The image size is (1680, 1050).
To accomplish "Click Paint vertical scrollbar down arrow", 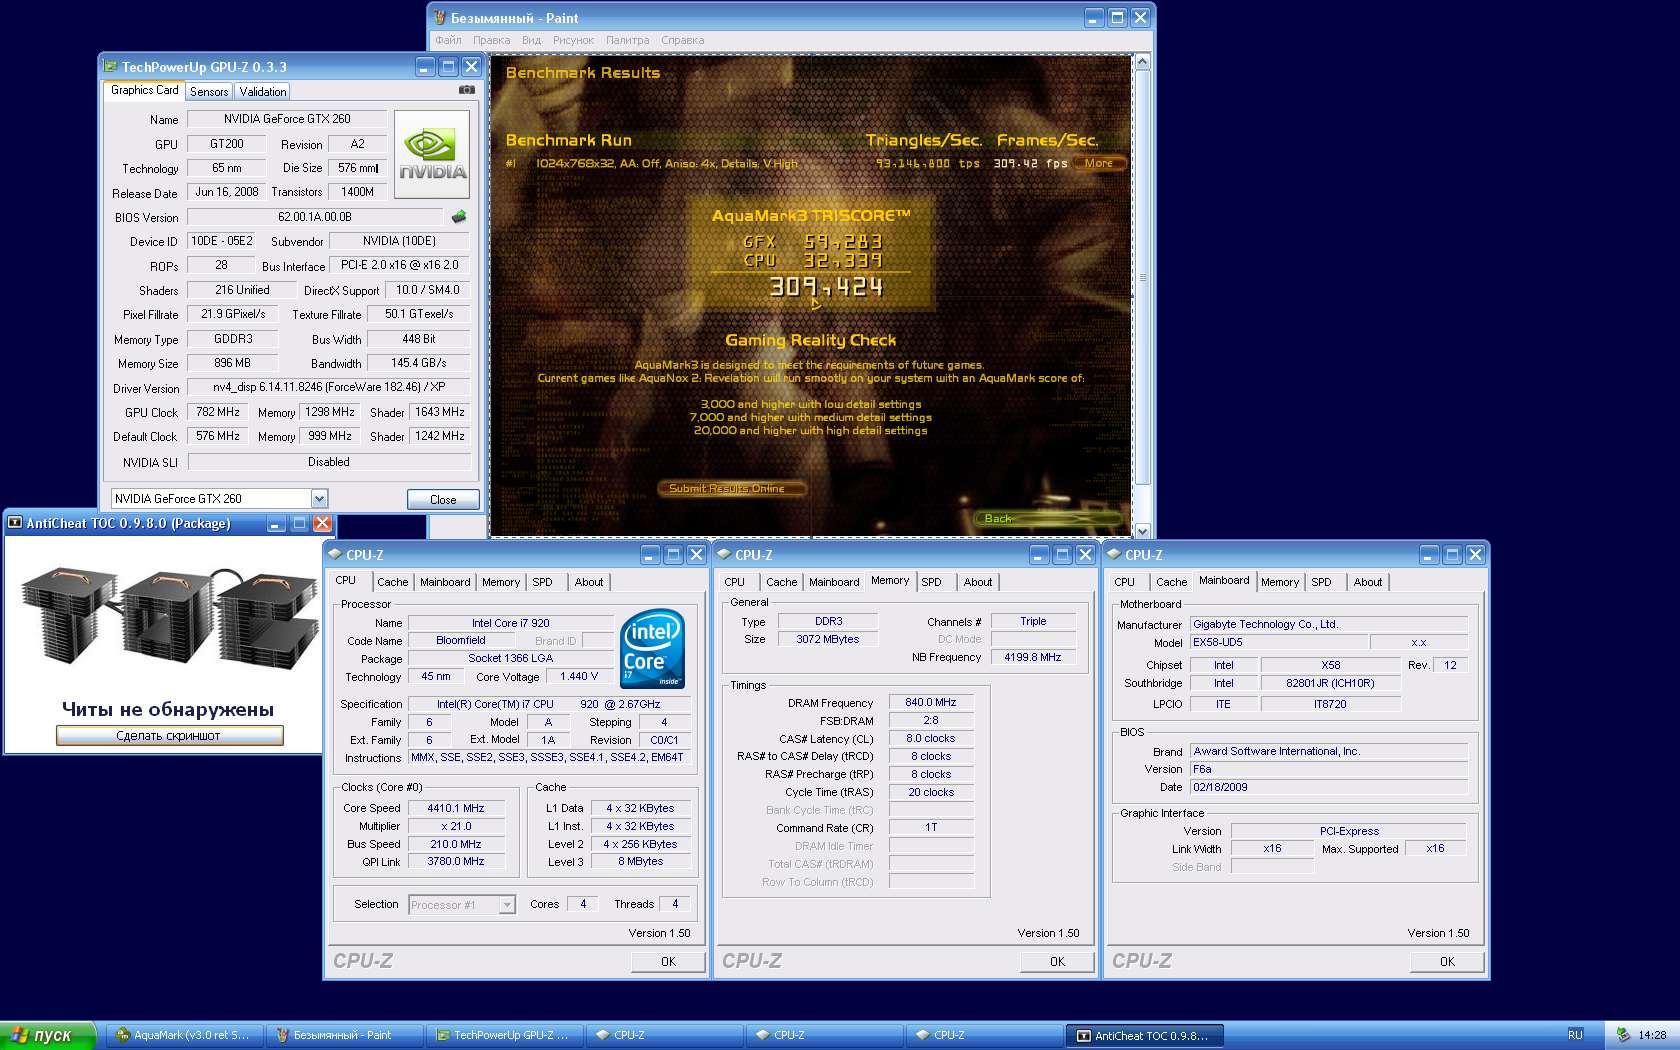I will coord(1142,531).
